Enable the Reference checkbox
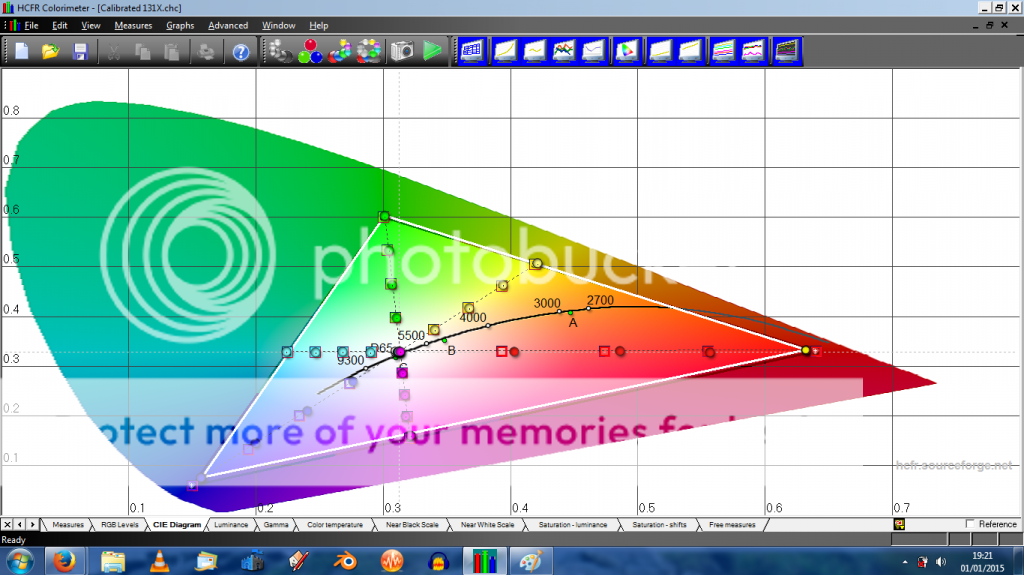This screenshot has width=1024, height=575. point(970,524)
